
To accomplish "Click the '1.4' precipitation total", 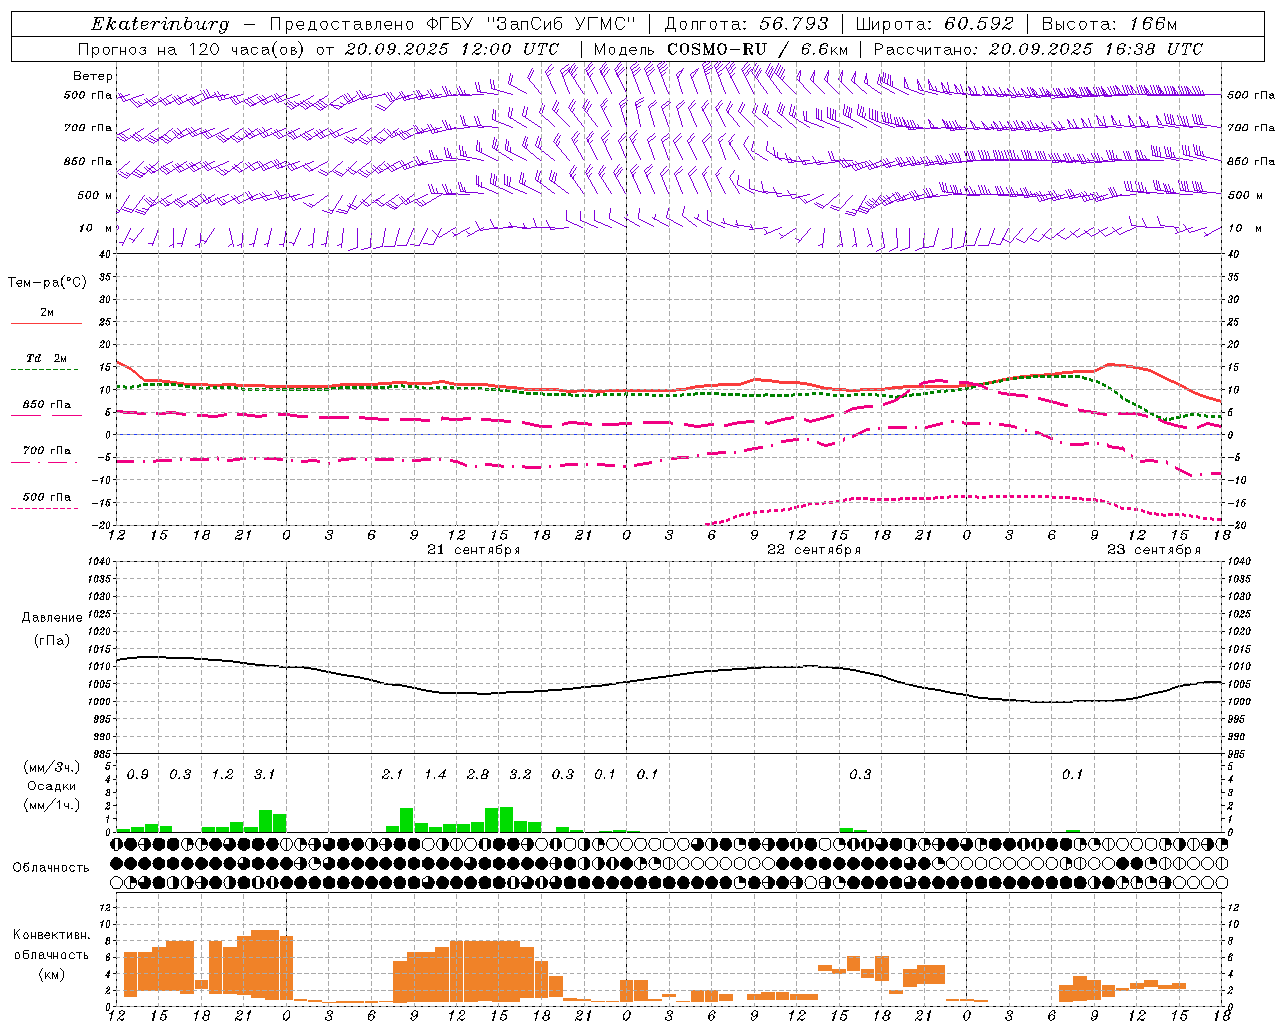I will tap(435, 774).
